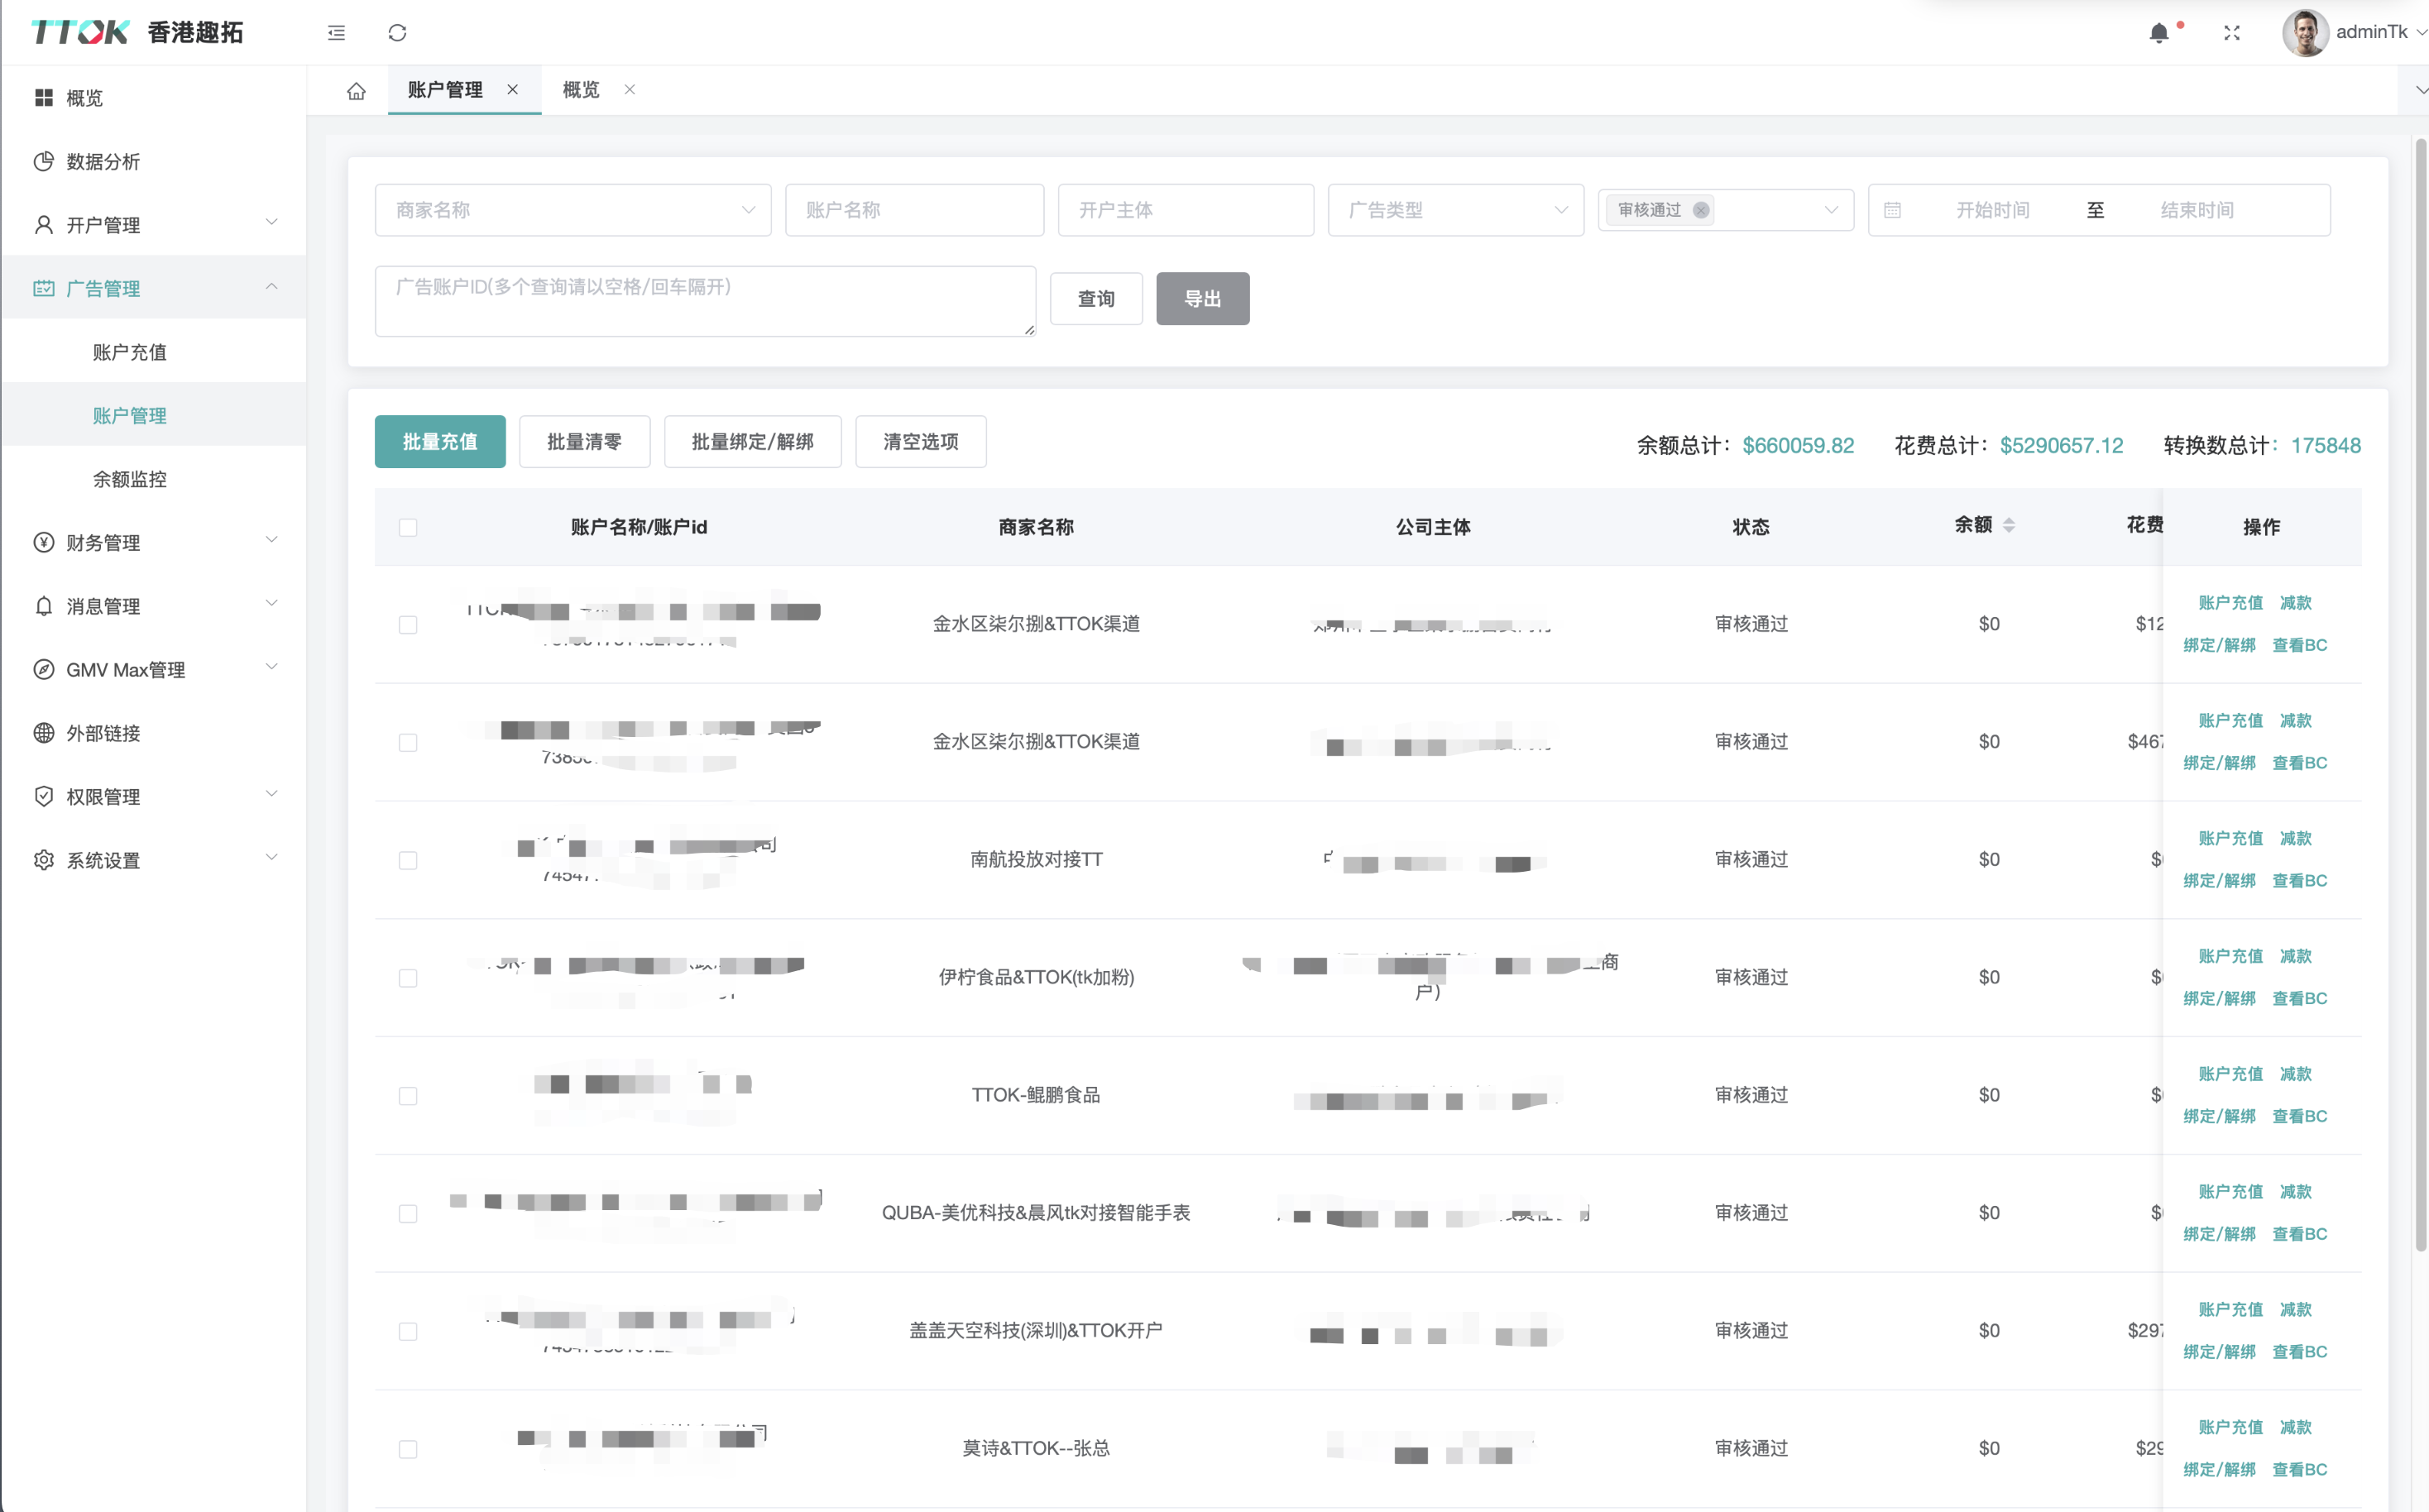Tick the select-all header checkbox
The height and width of the screenshot is (1512, 2429).
pyautogui.click(x=408, y=527)
